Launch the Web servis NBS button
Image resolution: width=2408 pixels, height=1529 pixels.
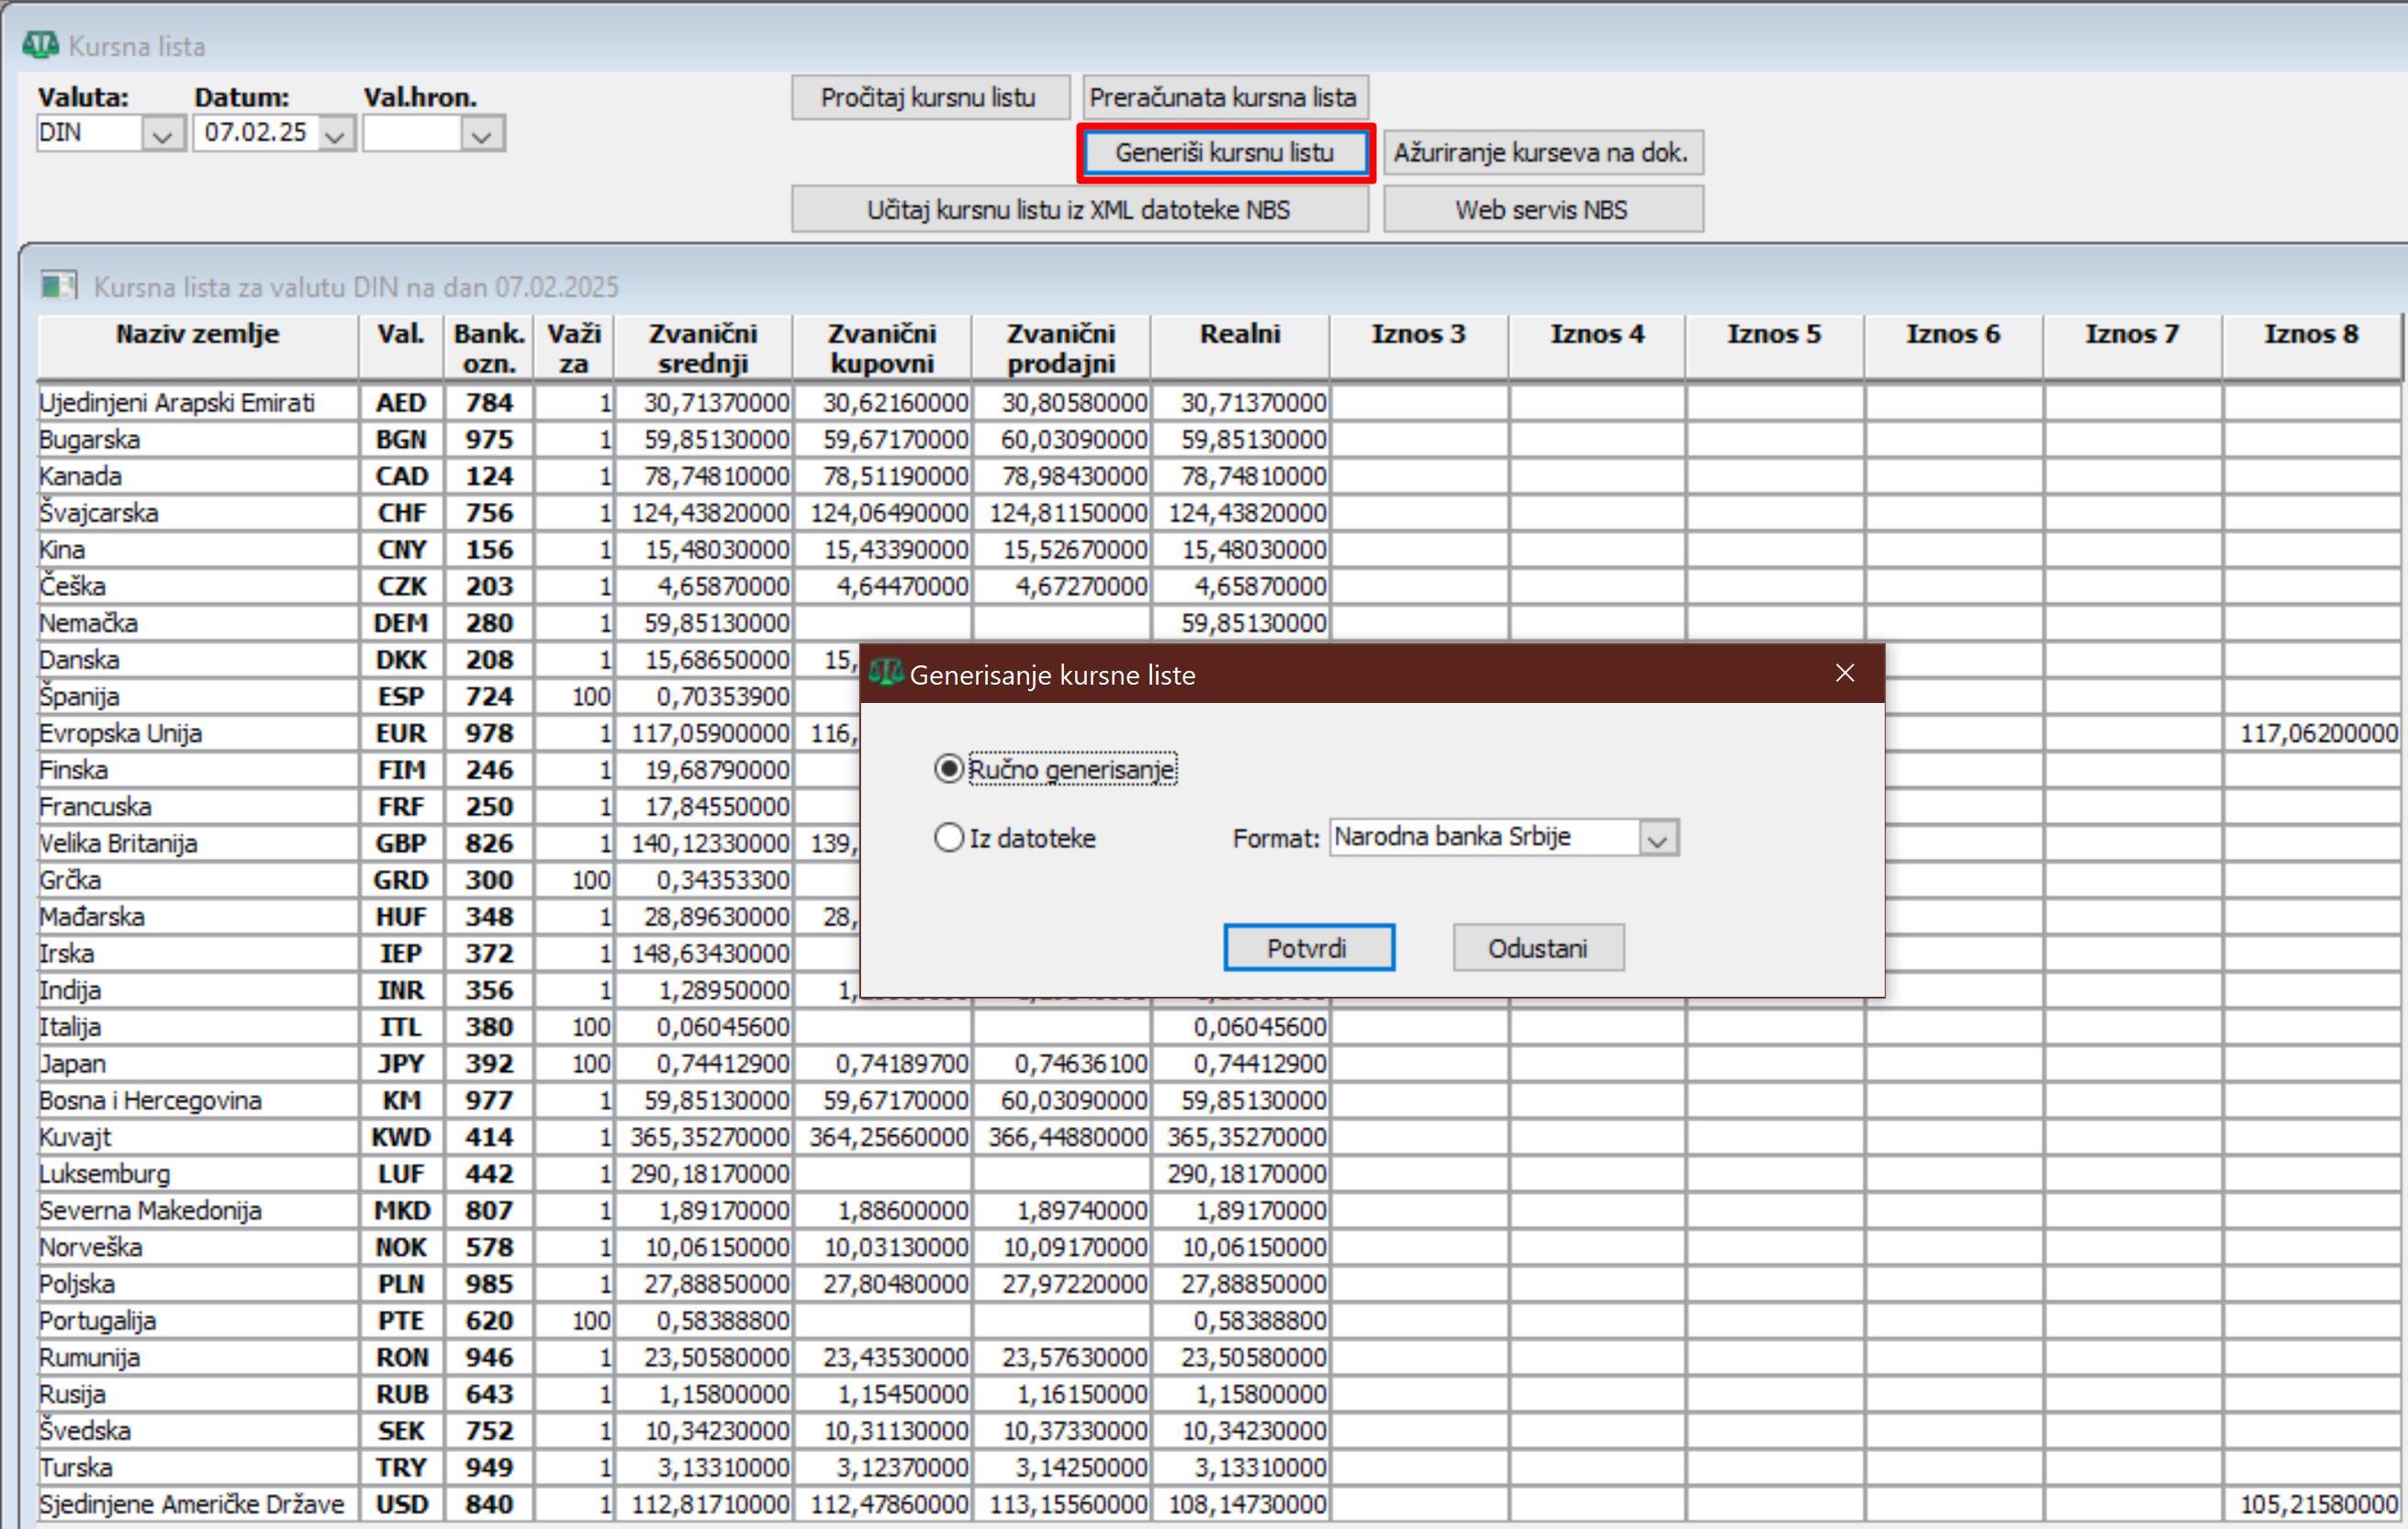point(1541,210)
